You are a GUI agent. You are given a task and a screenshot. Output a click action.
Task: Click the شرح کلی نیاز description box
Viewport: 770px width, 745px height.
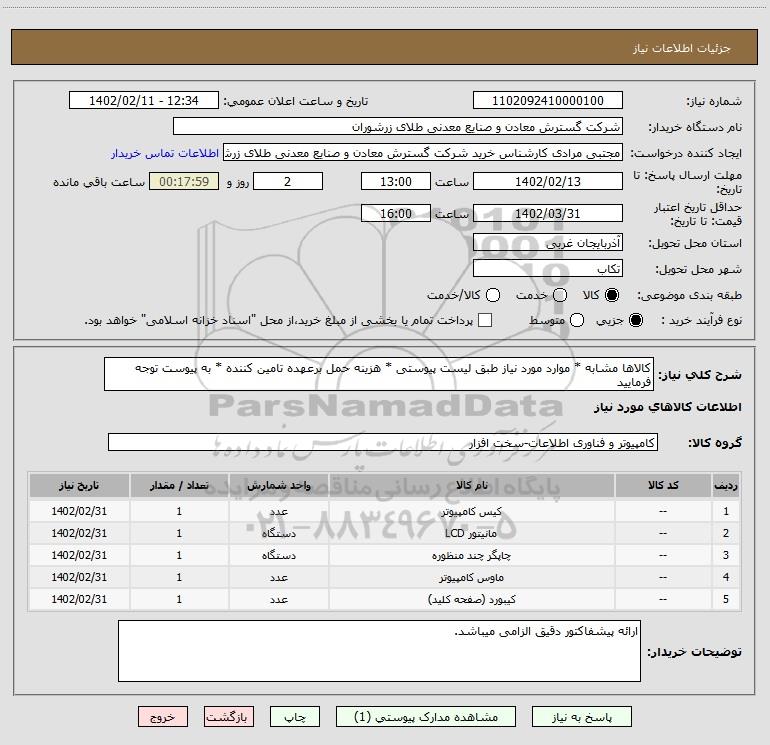click(x=379, y=374)
